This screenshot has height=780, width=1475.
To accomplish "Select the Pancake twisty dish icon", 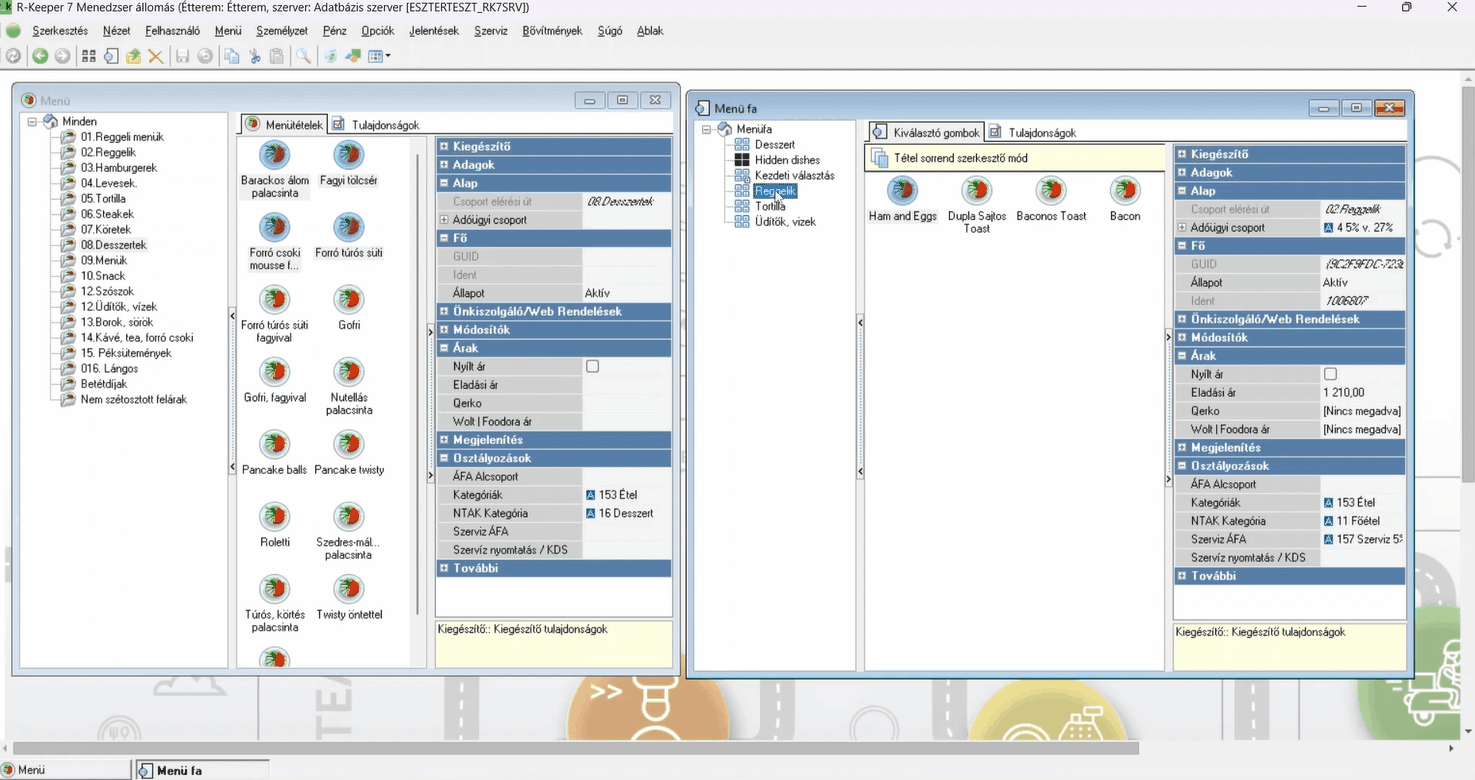I will pyautogui.click(x=349, y=444).
